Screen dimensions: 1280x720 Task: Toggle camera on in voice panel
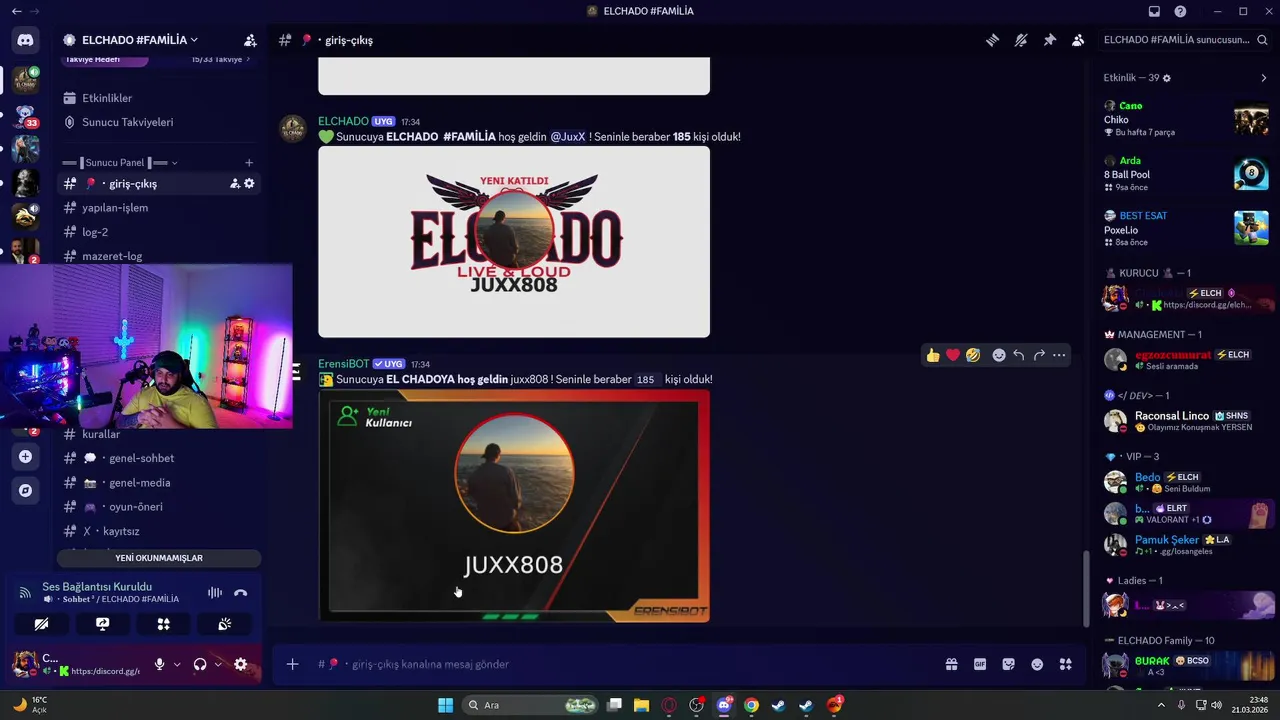41,624
